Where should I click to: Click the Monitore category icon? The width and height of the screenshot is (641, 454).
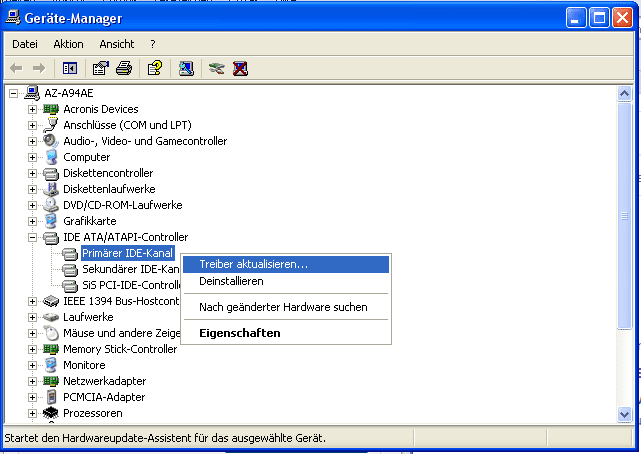[51, 365]
